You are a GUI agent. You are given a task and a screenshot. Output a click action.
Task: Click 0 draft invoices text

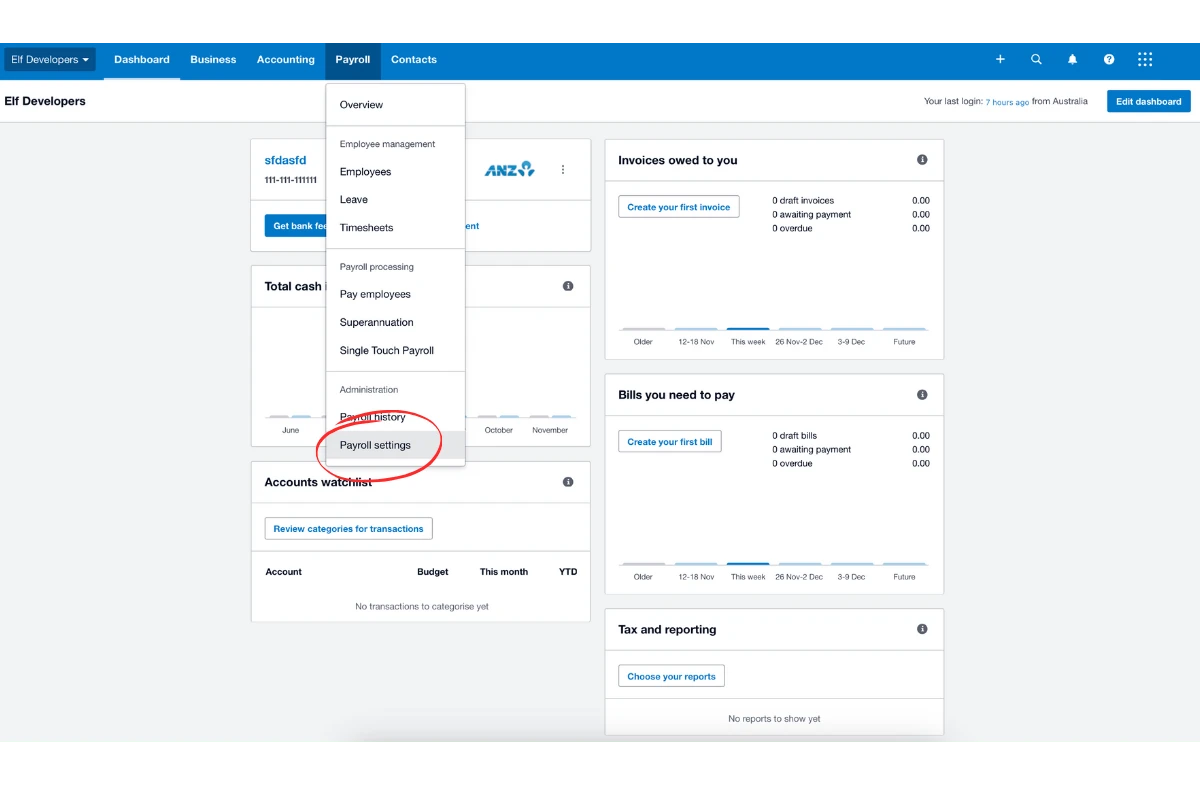coord(803,201)
